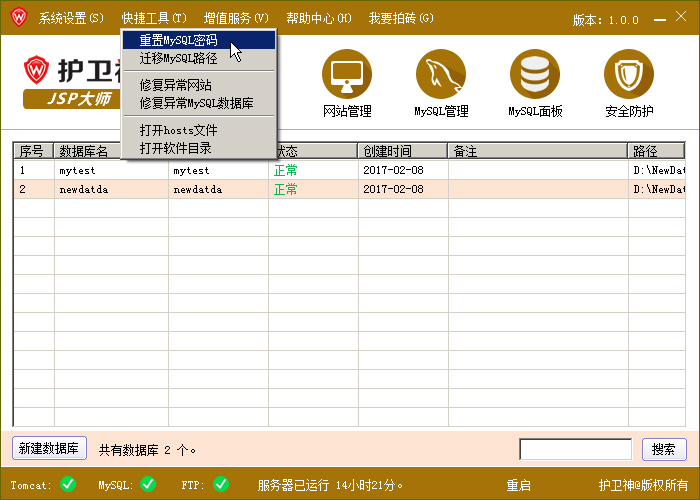Open the 增值服务(V) menu
The image size is (700, 500).
pos(236,18)
